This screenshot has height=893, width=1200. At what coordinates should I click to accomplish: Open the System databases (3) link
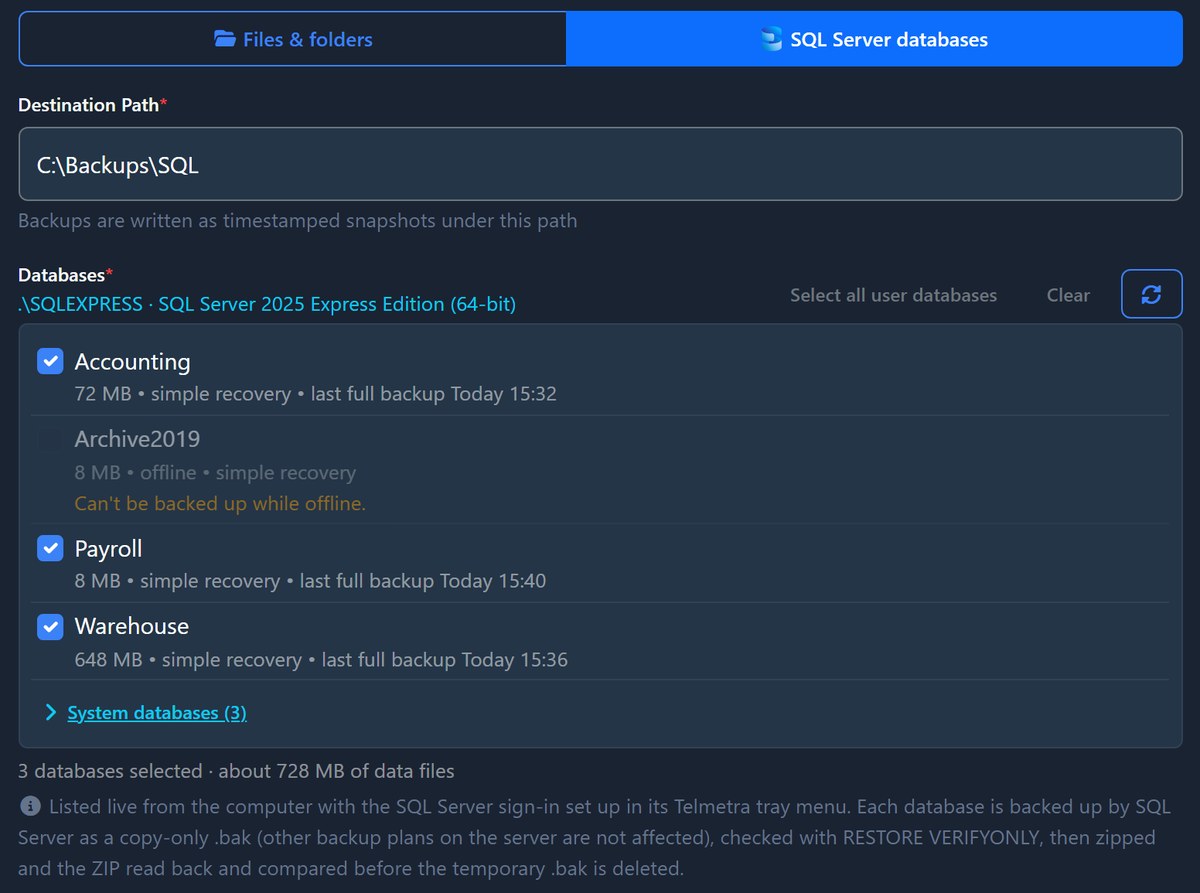157,713
